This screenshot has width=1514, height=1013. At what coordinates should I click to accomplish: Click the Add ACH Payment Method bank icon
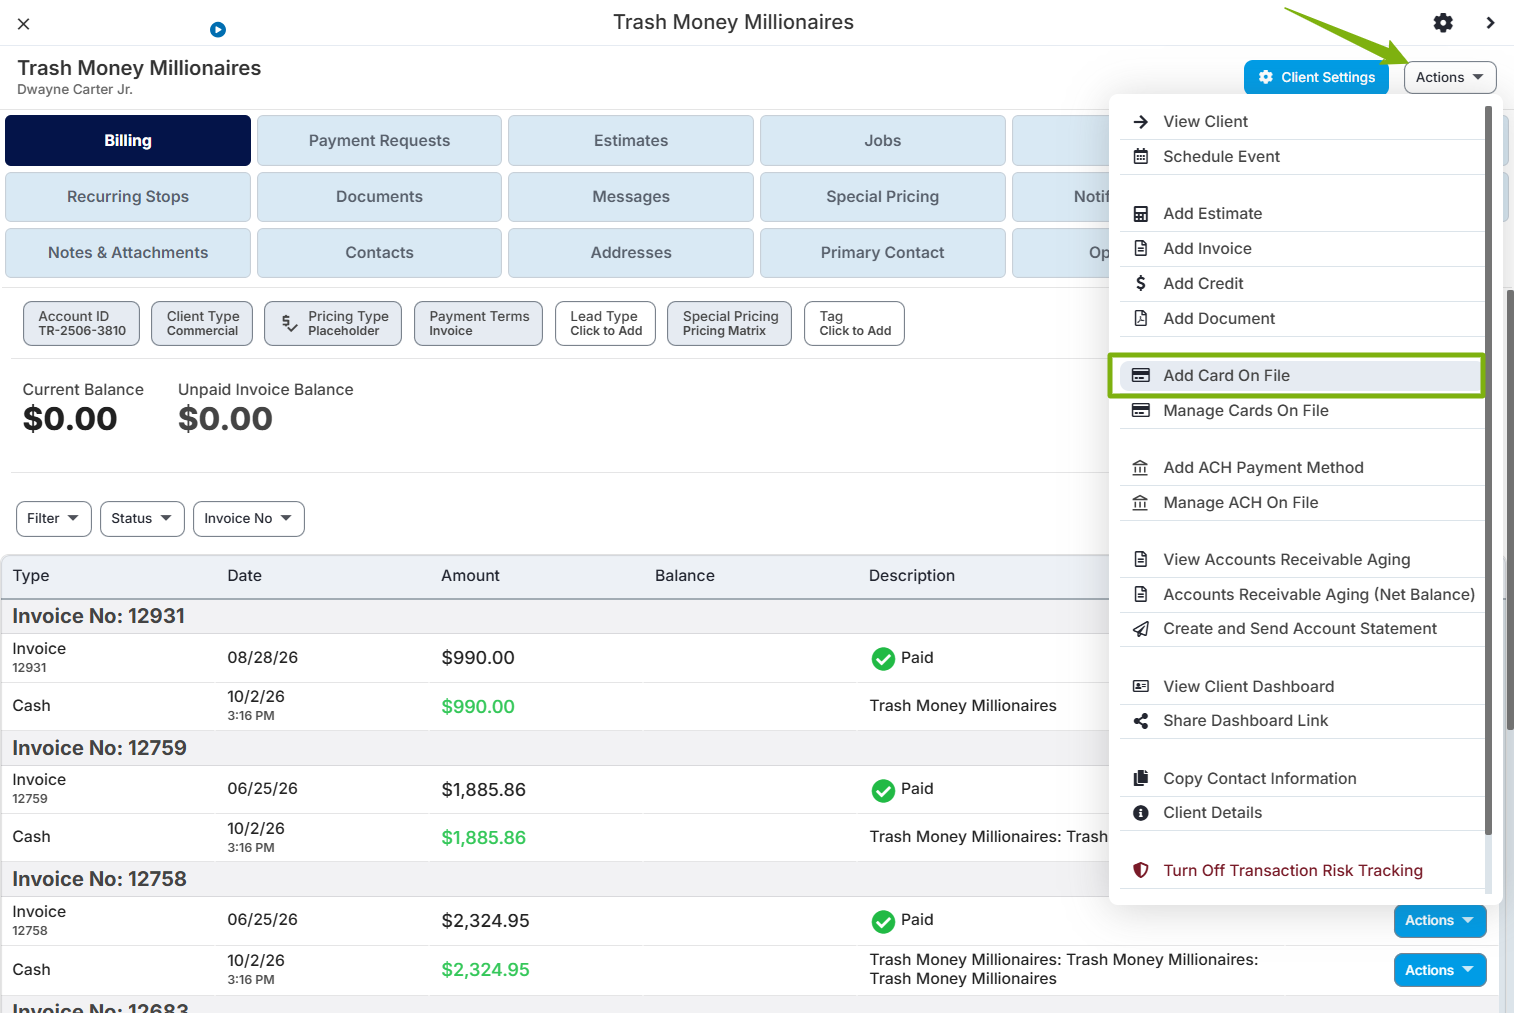(1140, 468)
